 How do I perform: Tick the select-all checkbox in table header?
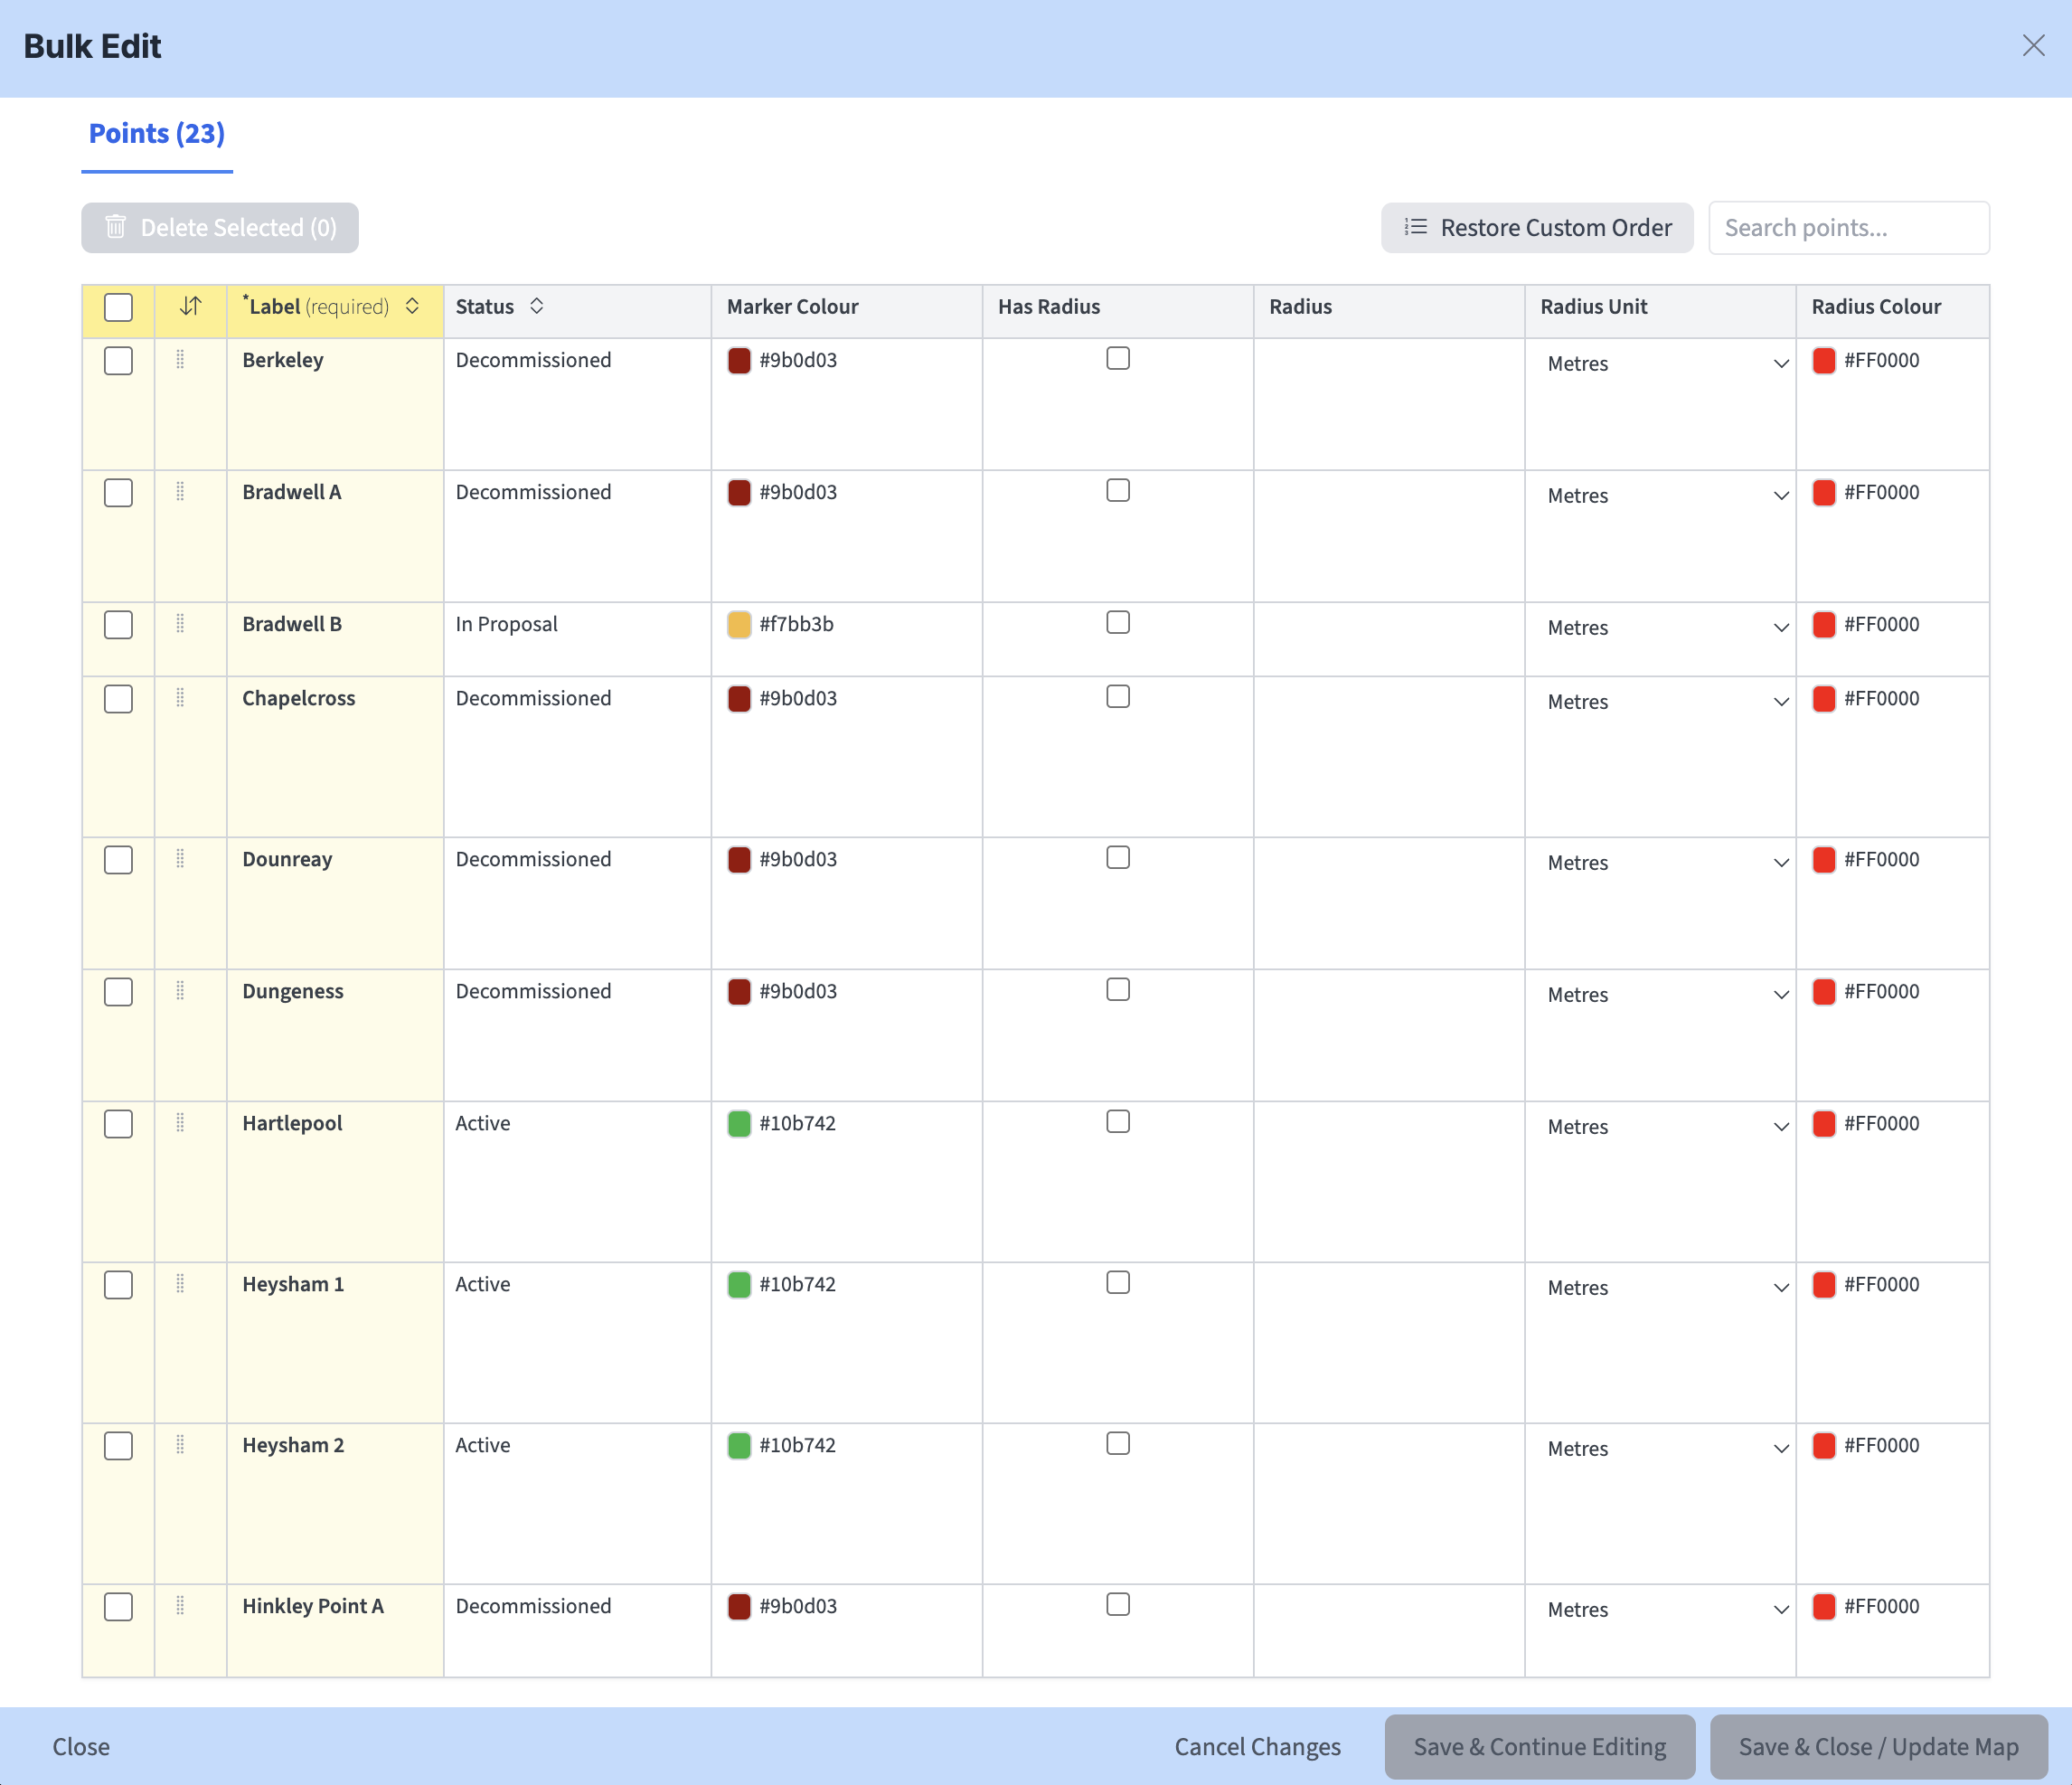118,307
